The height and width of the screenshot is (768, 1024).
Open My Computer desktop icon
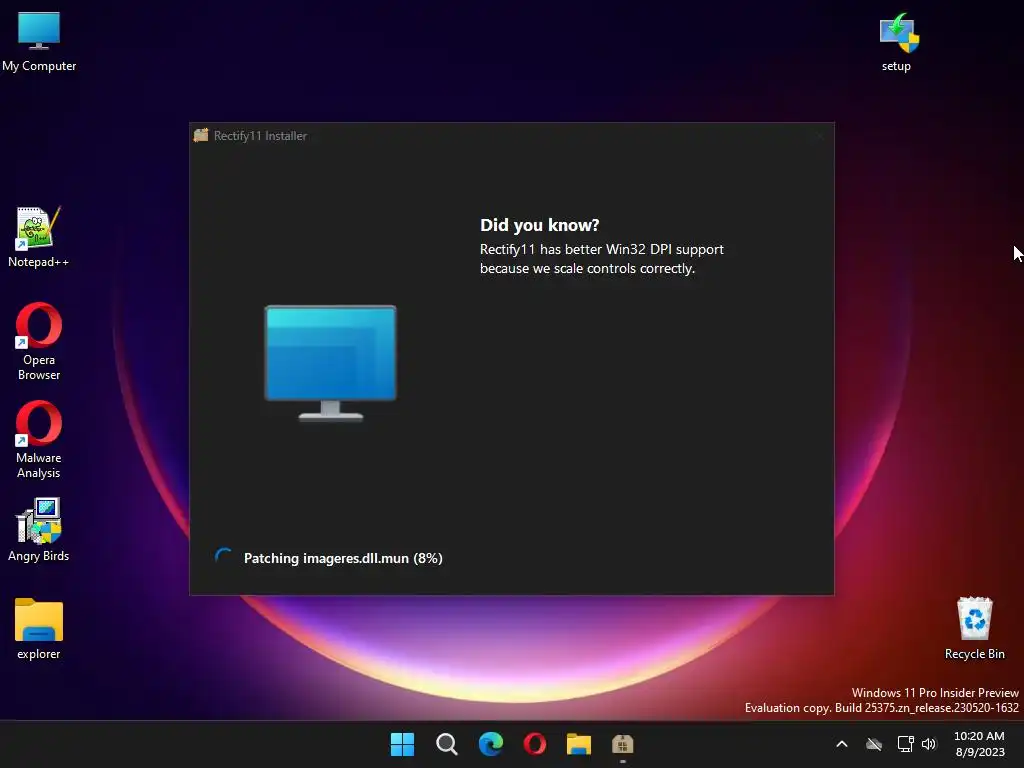(x=39, y=41)
